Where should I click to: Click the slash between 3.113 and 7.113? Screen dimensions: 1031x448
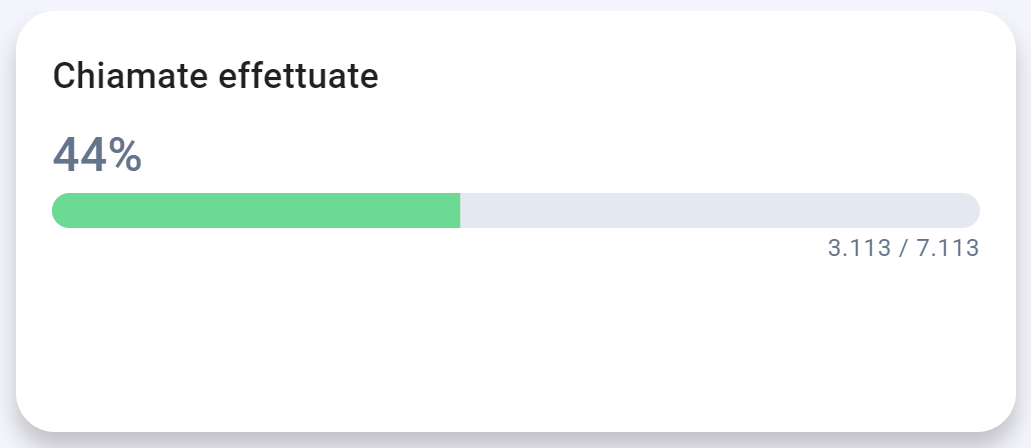coord(903,248)
